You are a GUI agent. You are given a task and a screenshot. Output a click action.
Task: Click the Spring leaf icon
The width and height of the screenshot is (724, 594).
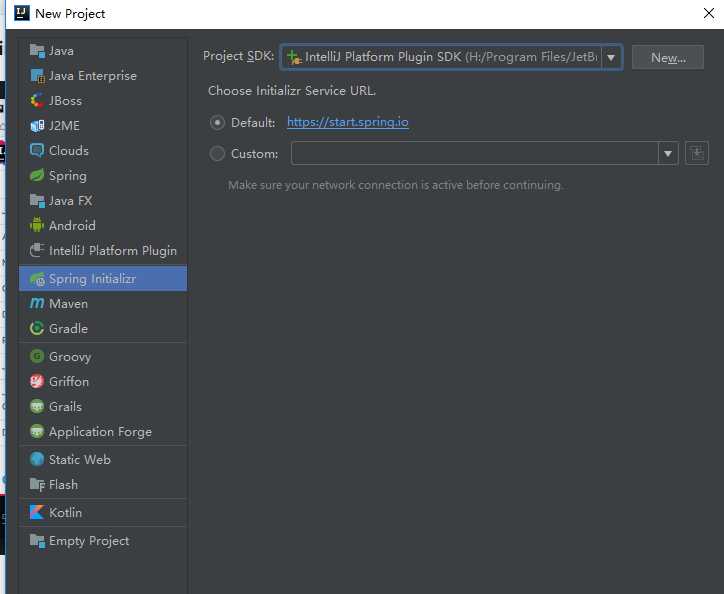(37, 175)
